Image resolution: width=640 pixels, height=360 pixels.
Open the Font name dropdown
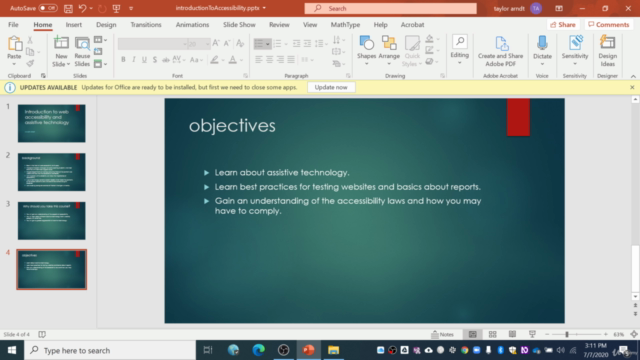coord(184,44)
